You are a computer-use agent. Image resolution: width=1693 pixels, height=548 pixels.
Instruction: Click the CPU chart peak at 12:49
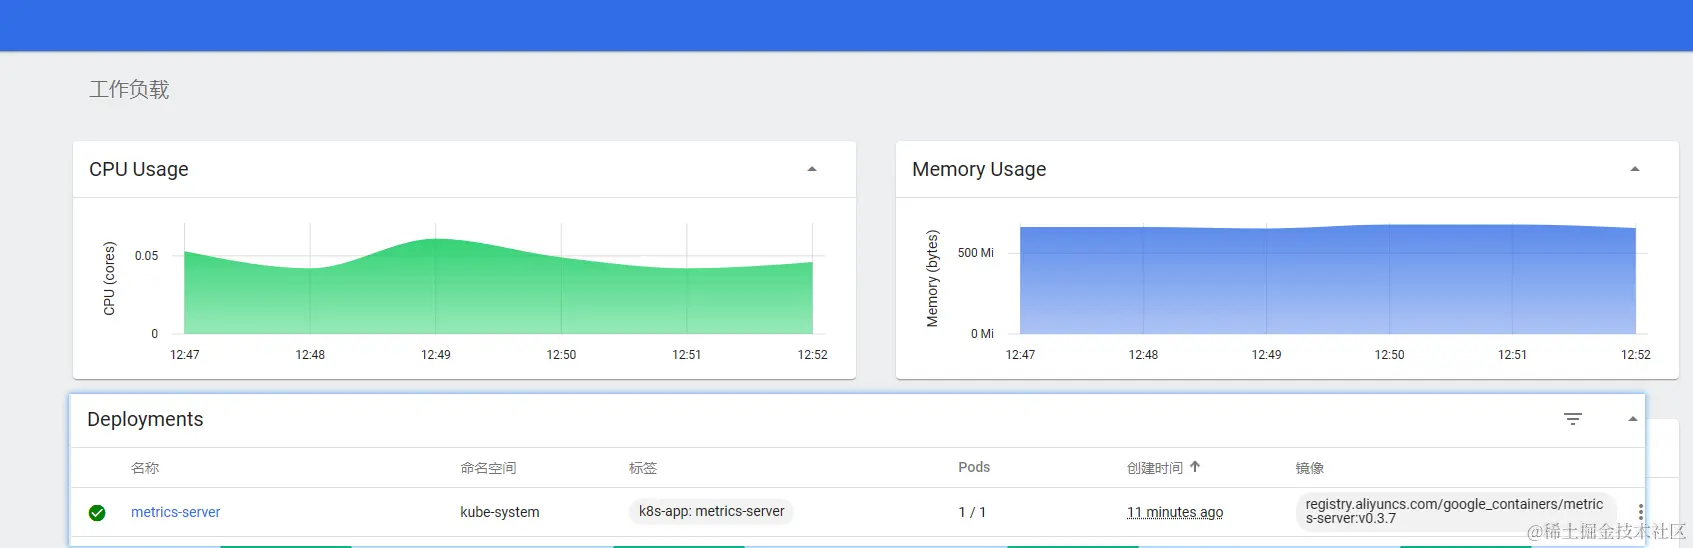pos(436,240)
